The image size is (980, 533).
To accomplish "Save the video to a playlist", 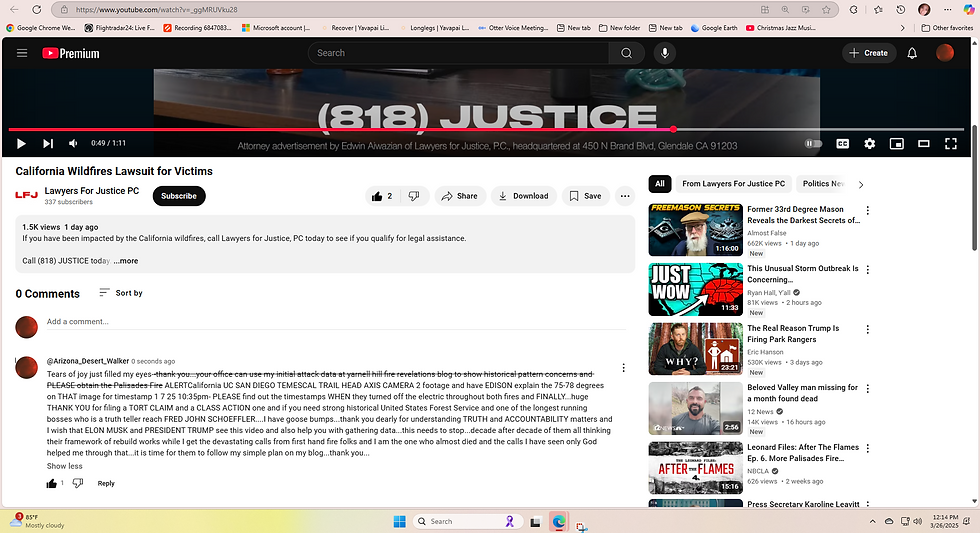I will (586, 196).
